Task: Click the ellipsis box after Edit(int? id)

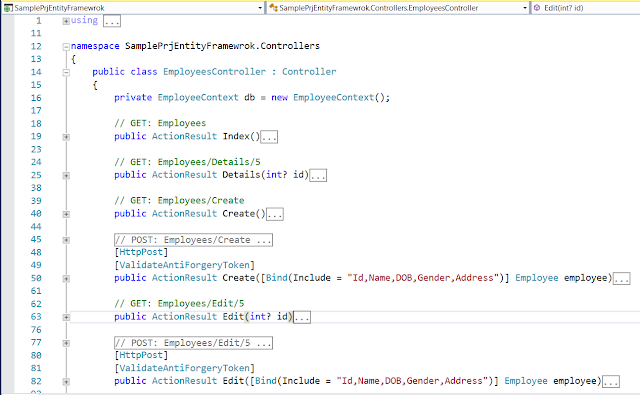Action: click(302, 317)
